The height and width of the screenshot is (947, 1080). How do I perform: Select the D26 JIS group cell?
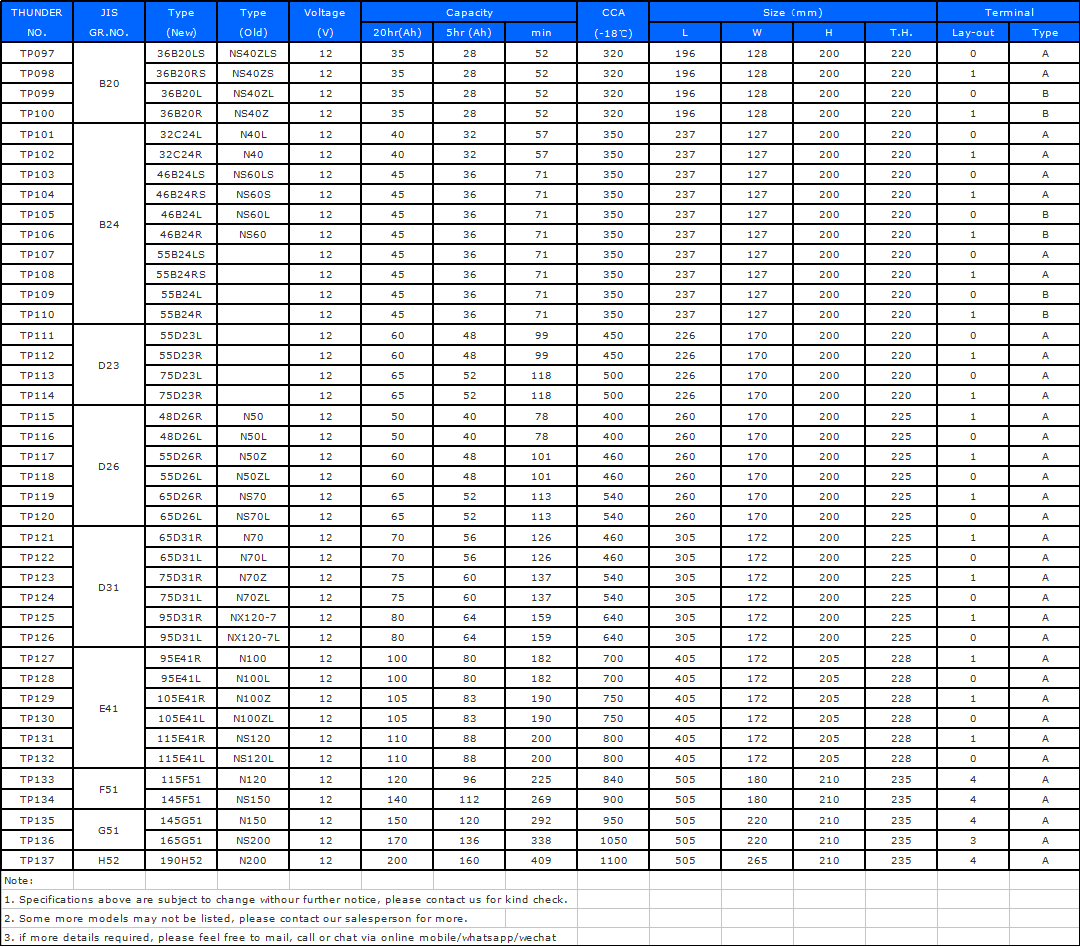109,466
